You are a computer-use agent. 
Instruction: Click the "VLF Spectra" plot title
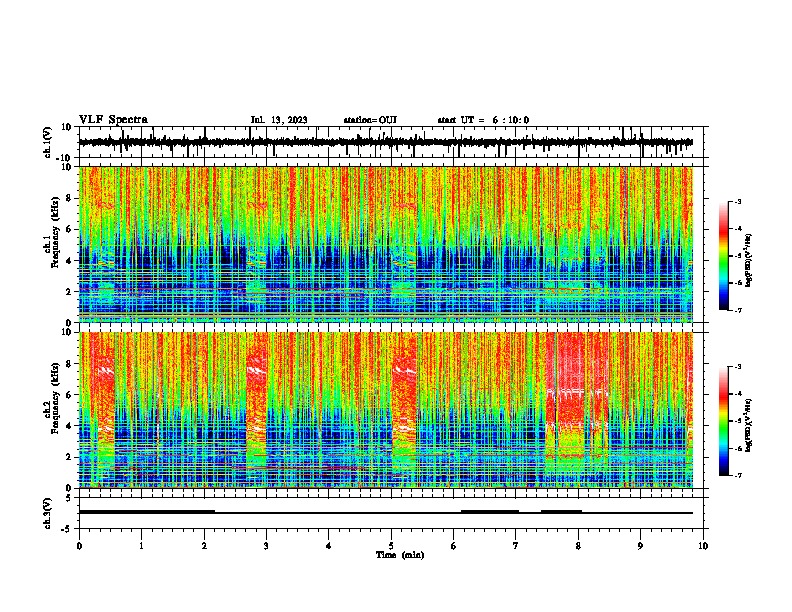pos(113,120)
